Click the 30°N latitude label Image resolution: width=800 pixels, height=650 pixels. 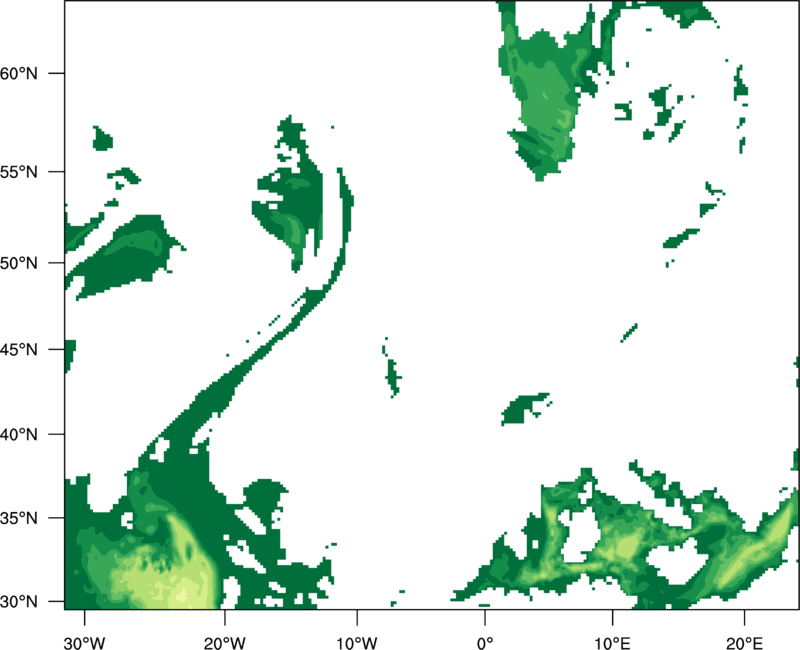(19, 602)
